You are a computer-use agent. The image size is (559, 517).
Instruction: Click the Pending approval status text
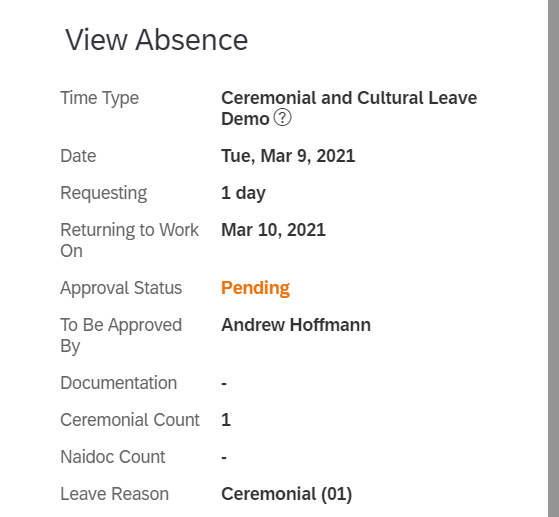point(255,288)
